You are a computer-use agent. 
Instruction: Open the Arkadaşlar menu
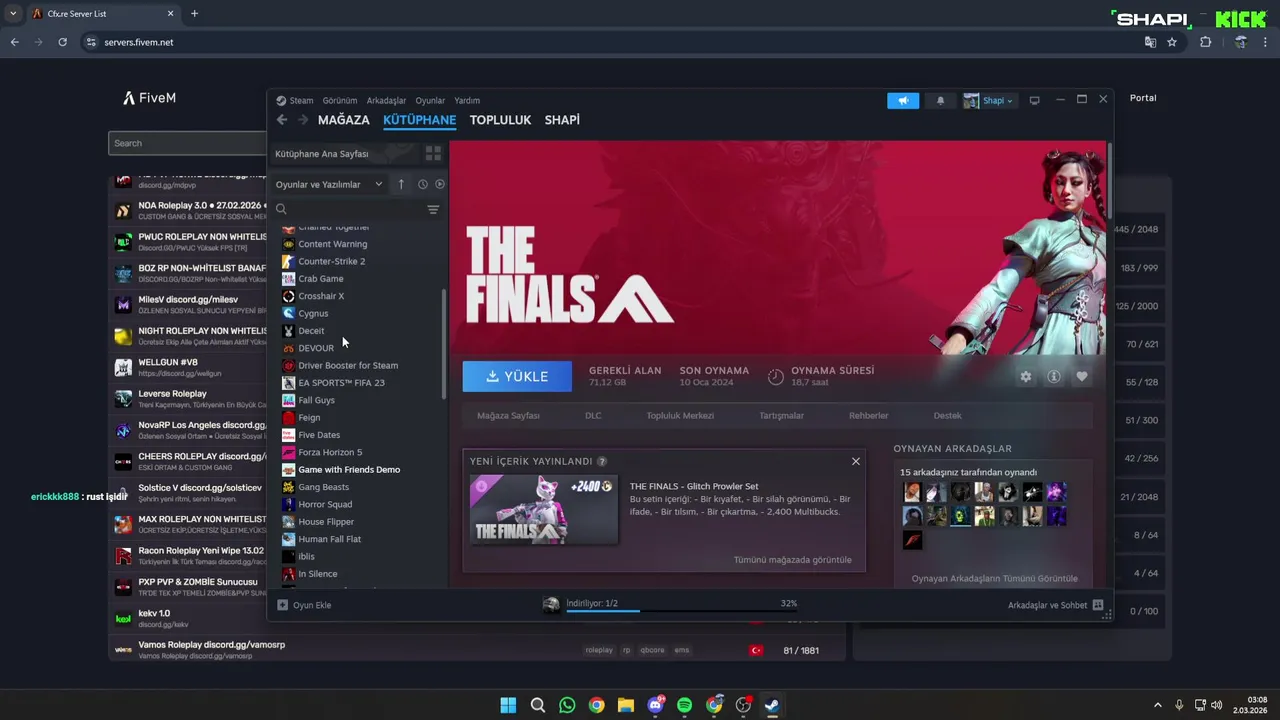[387, 100]
